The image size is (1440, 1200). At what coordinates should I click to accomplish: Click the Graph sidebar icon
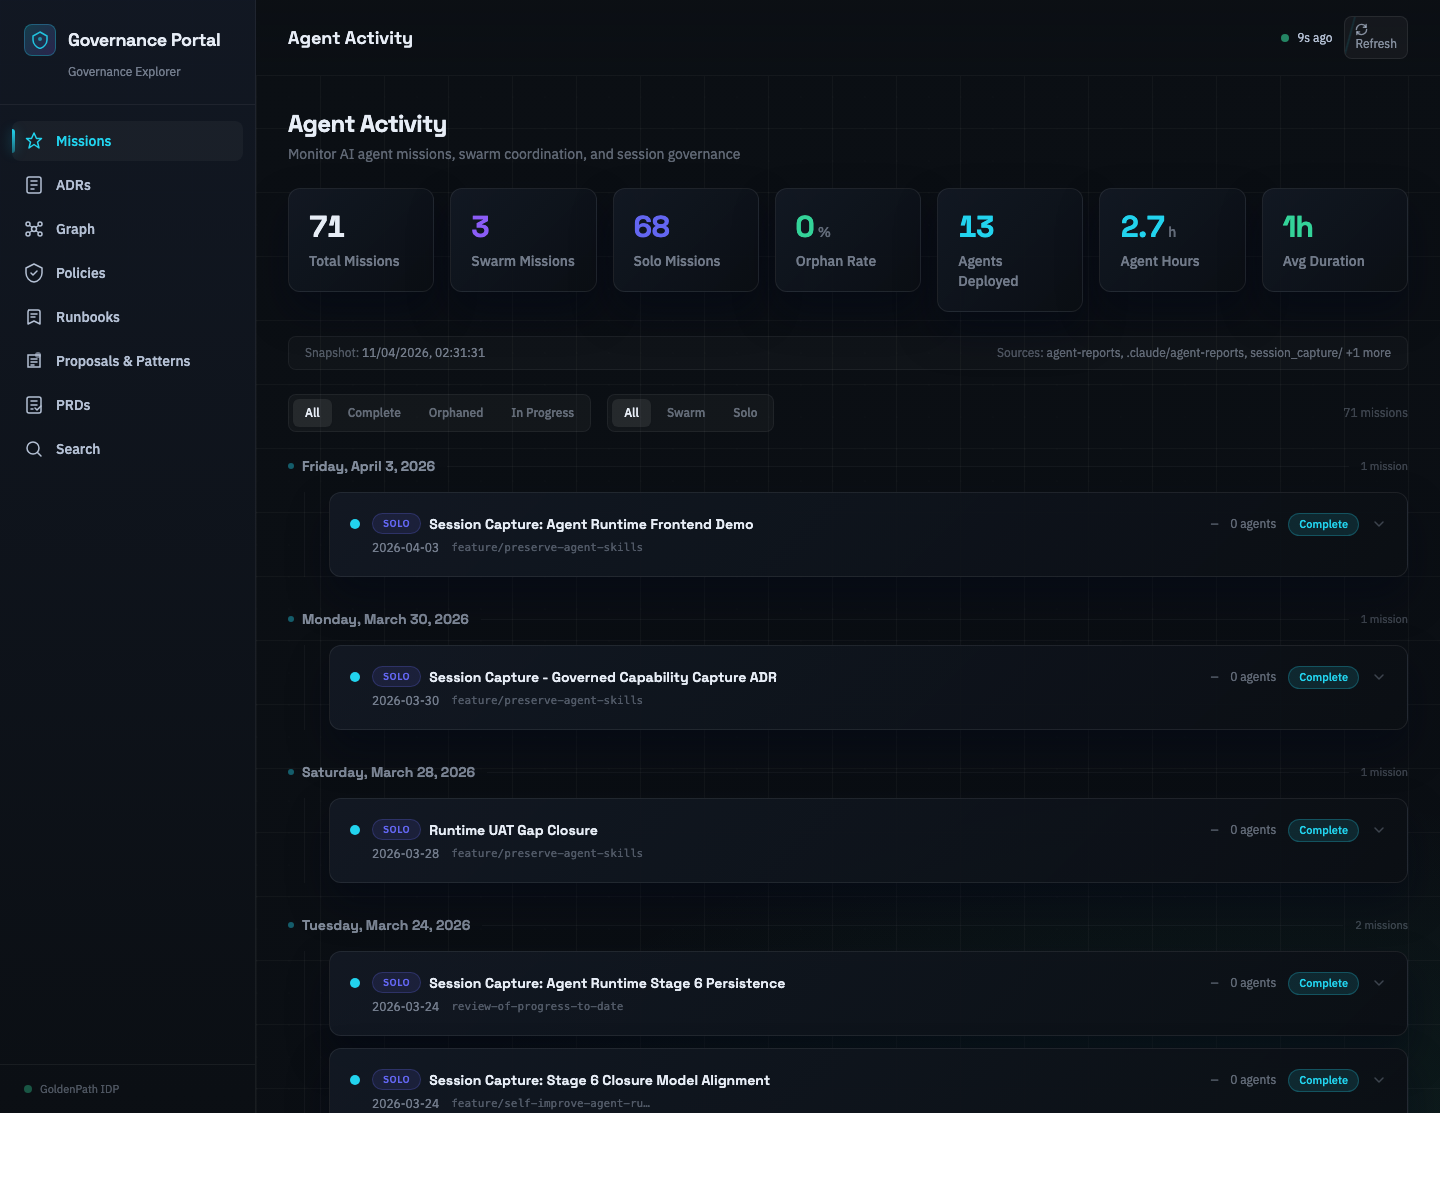pyautogui.click(x=33, y=229)
